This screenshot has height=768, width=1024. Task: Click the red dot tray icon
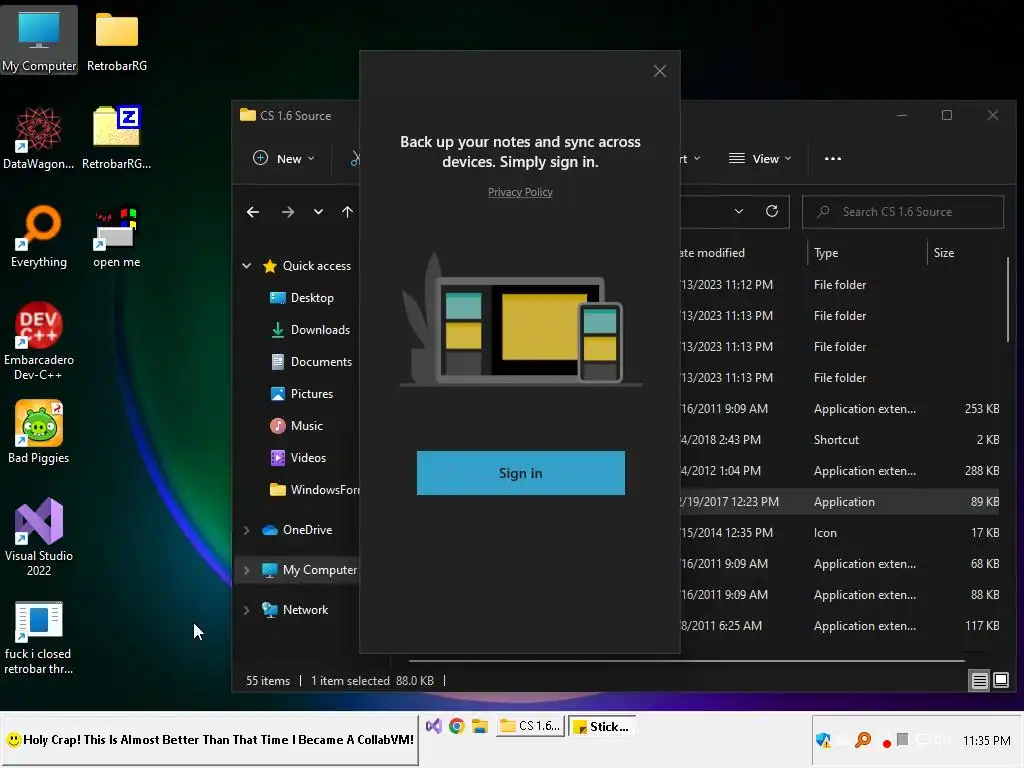(886, 743)
